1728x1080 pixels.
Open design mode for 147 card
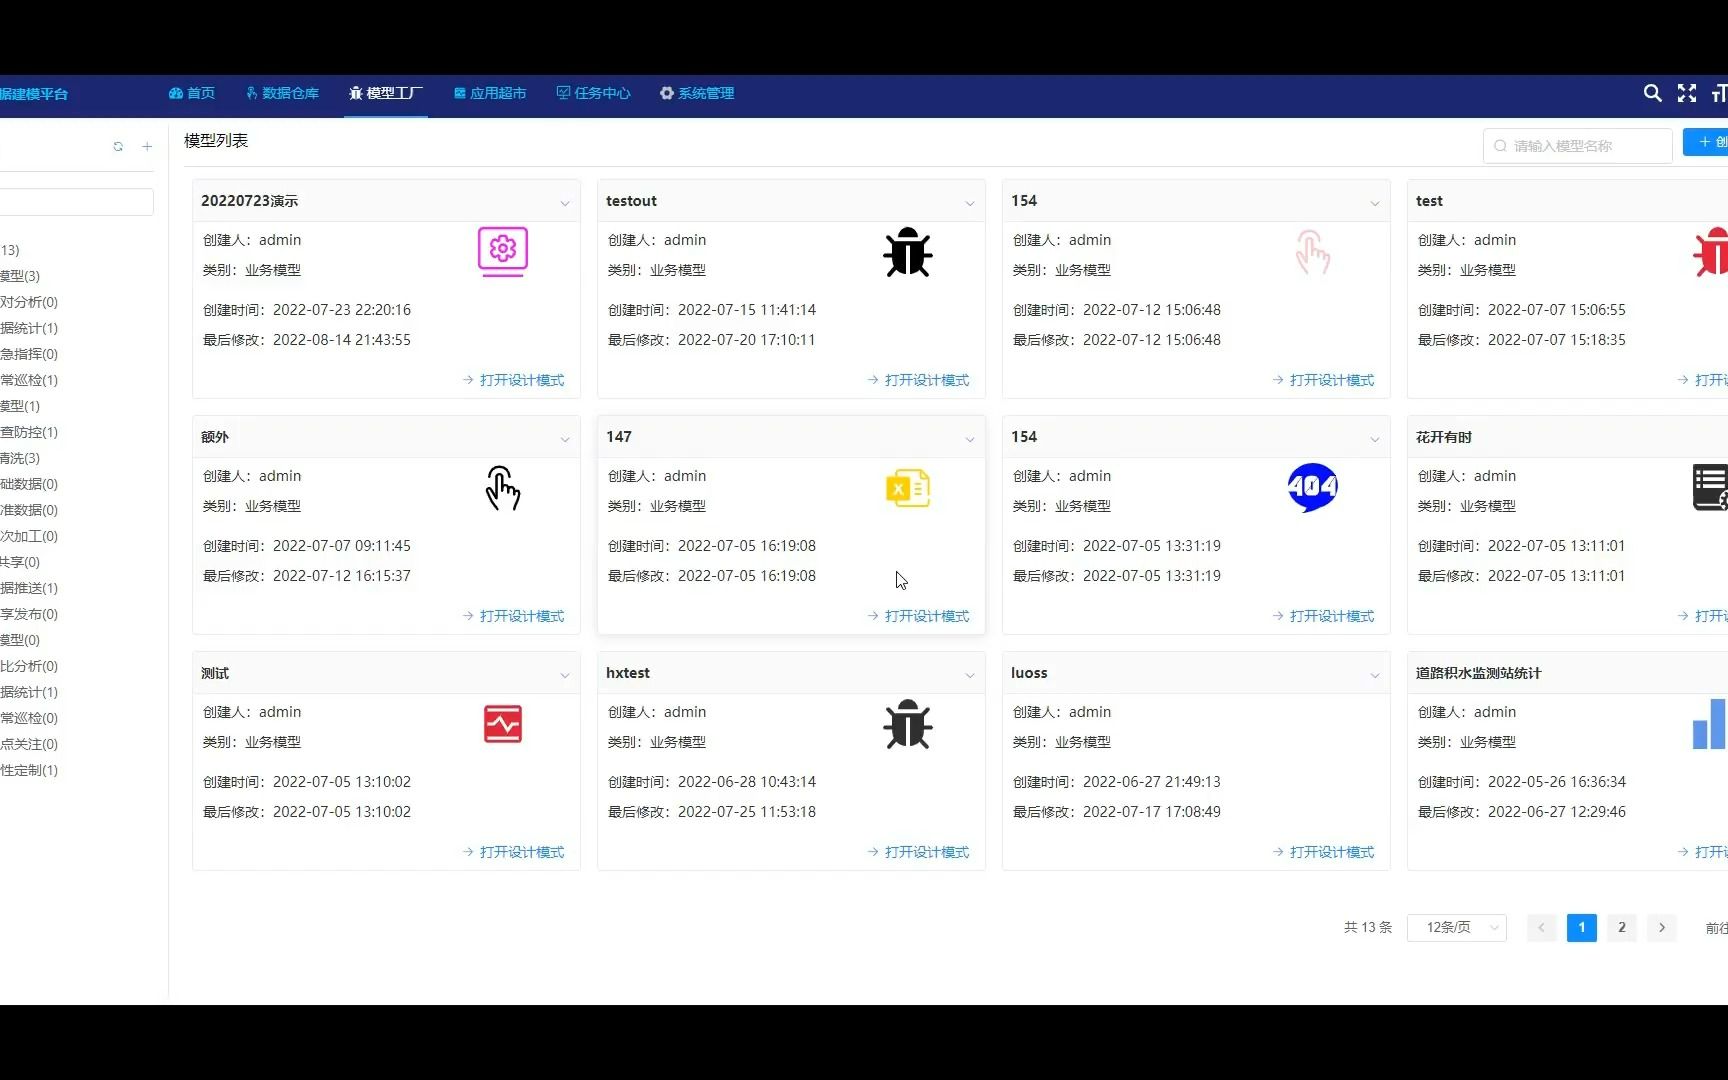click(919, 616)
